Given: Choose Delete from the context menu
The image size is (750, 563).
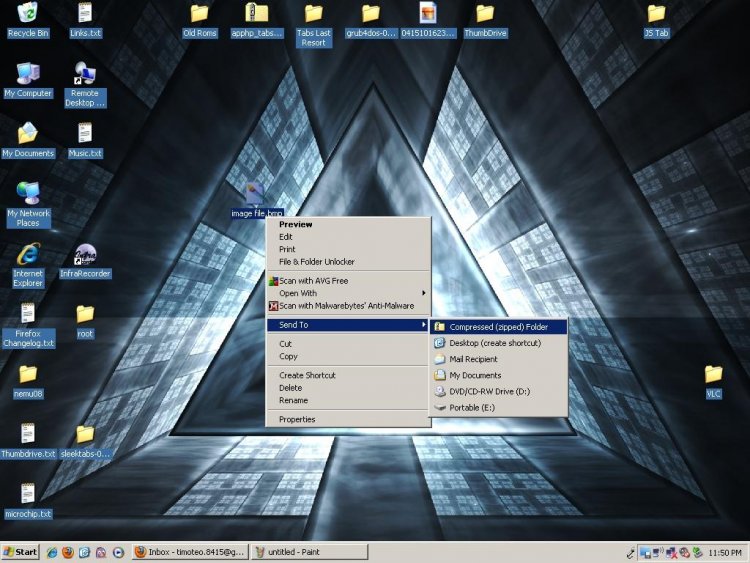Looking at the screenshot, I should (x=348, y=388).
